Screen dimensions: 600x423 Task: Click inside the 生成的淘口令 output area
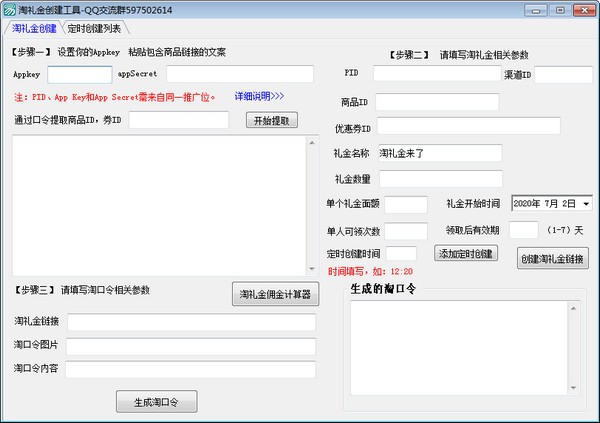[465, 349]
